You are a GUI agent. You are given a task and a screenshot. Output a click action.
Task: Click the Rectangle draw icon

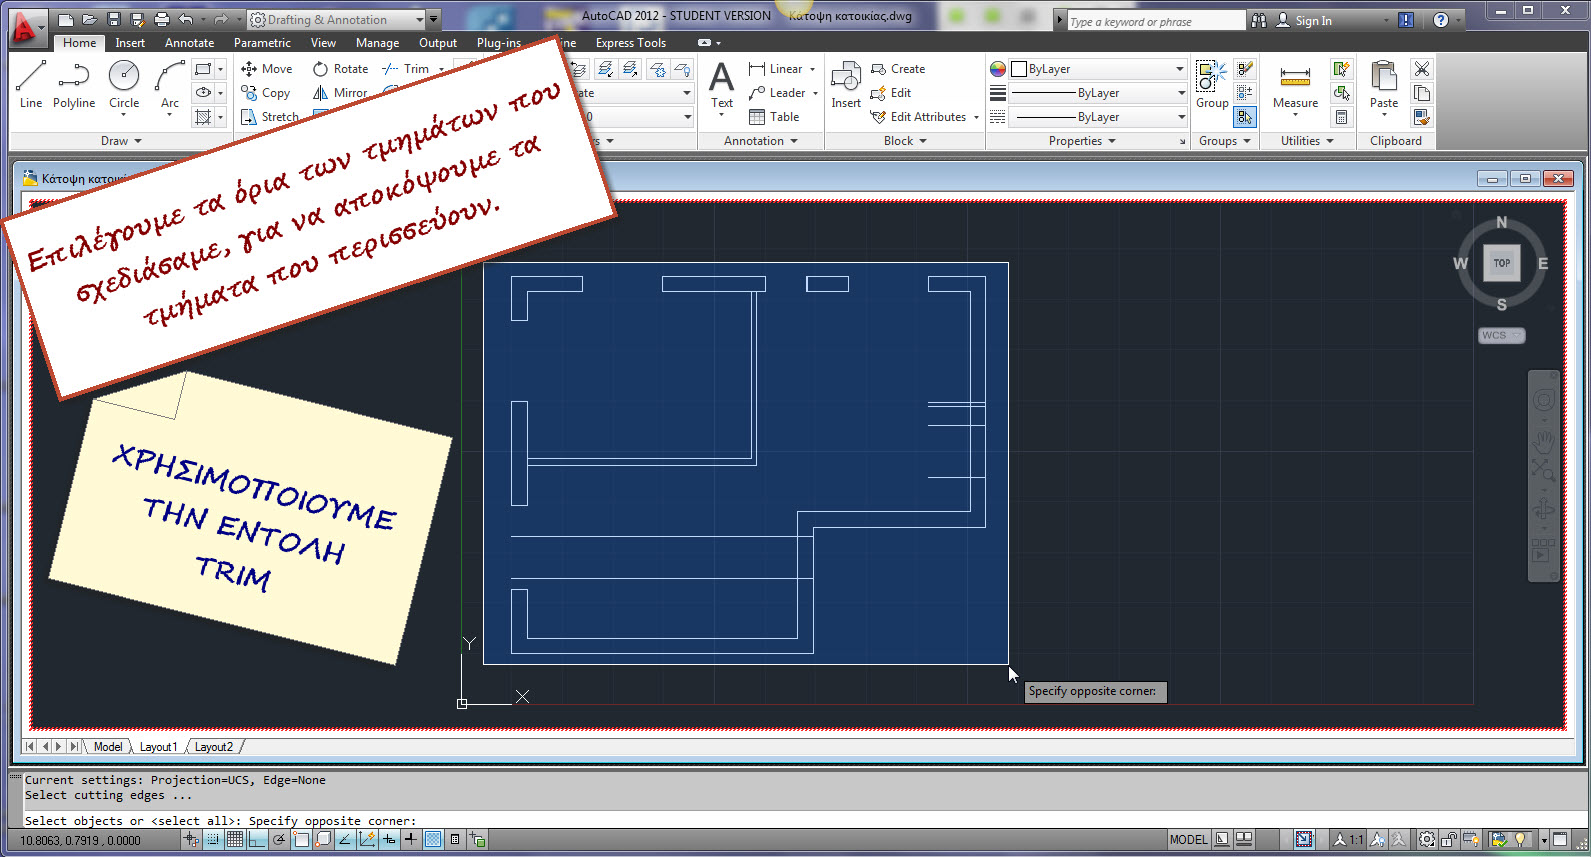tap(203, 69)
